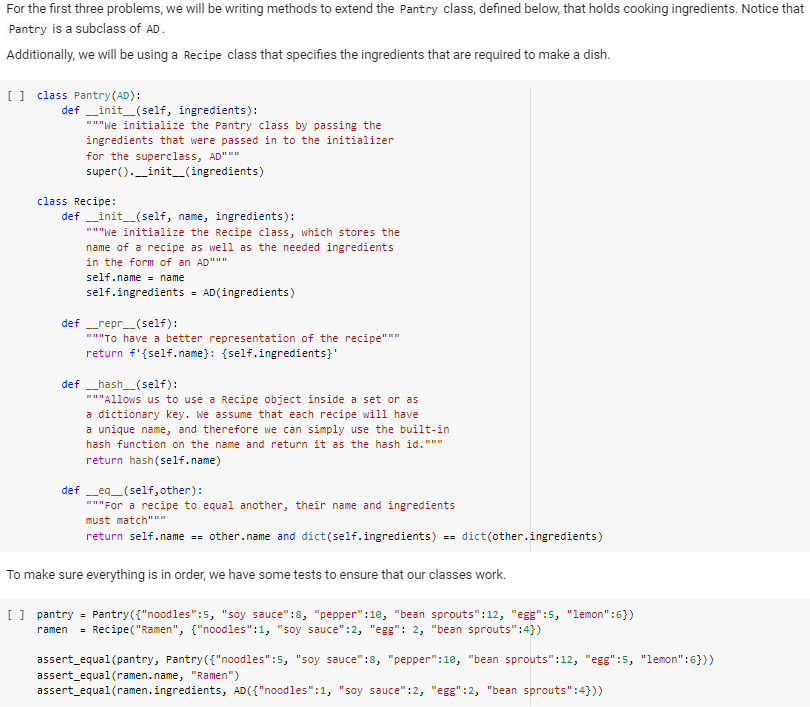Click Pantry's 'def __init__(self, ingredients):' line
This screenshot has height=707, width=810.
point(160,111)
